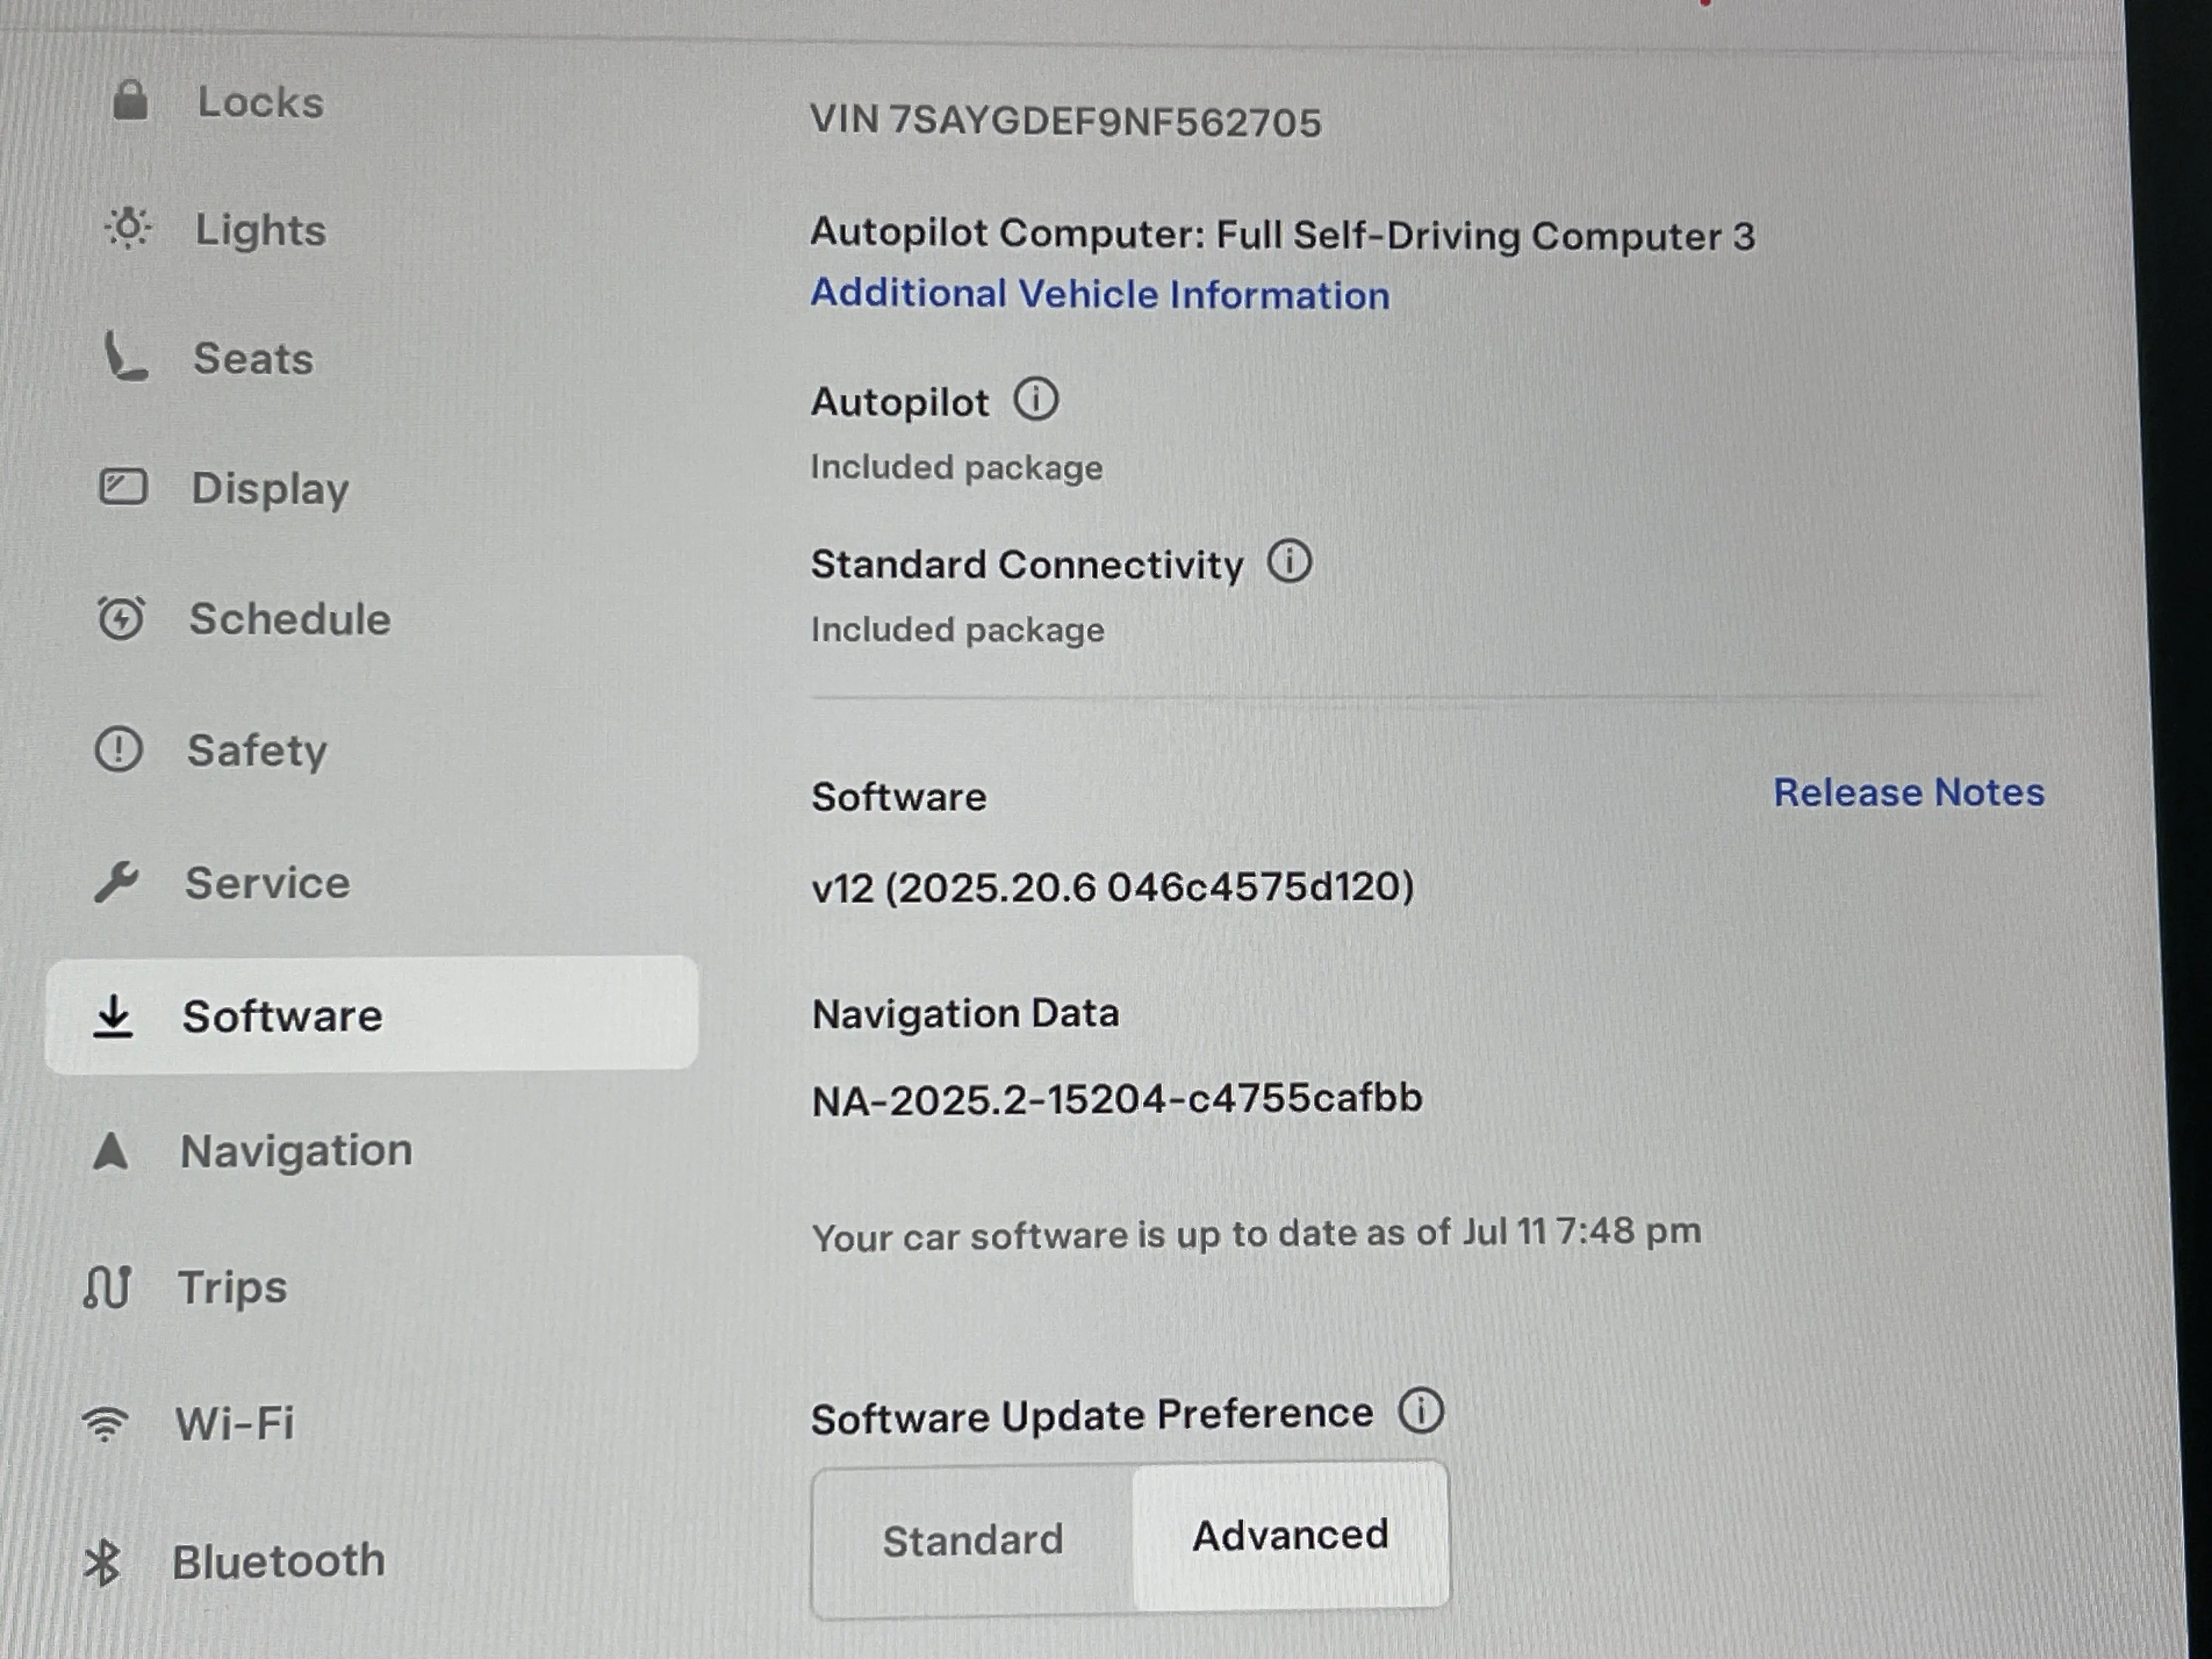Image resolution: width=2212 pixels, height=1659 pixels.
Task: Show info for Standard Connectivity
Action: click(1290, 561)
